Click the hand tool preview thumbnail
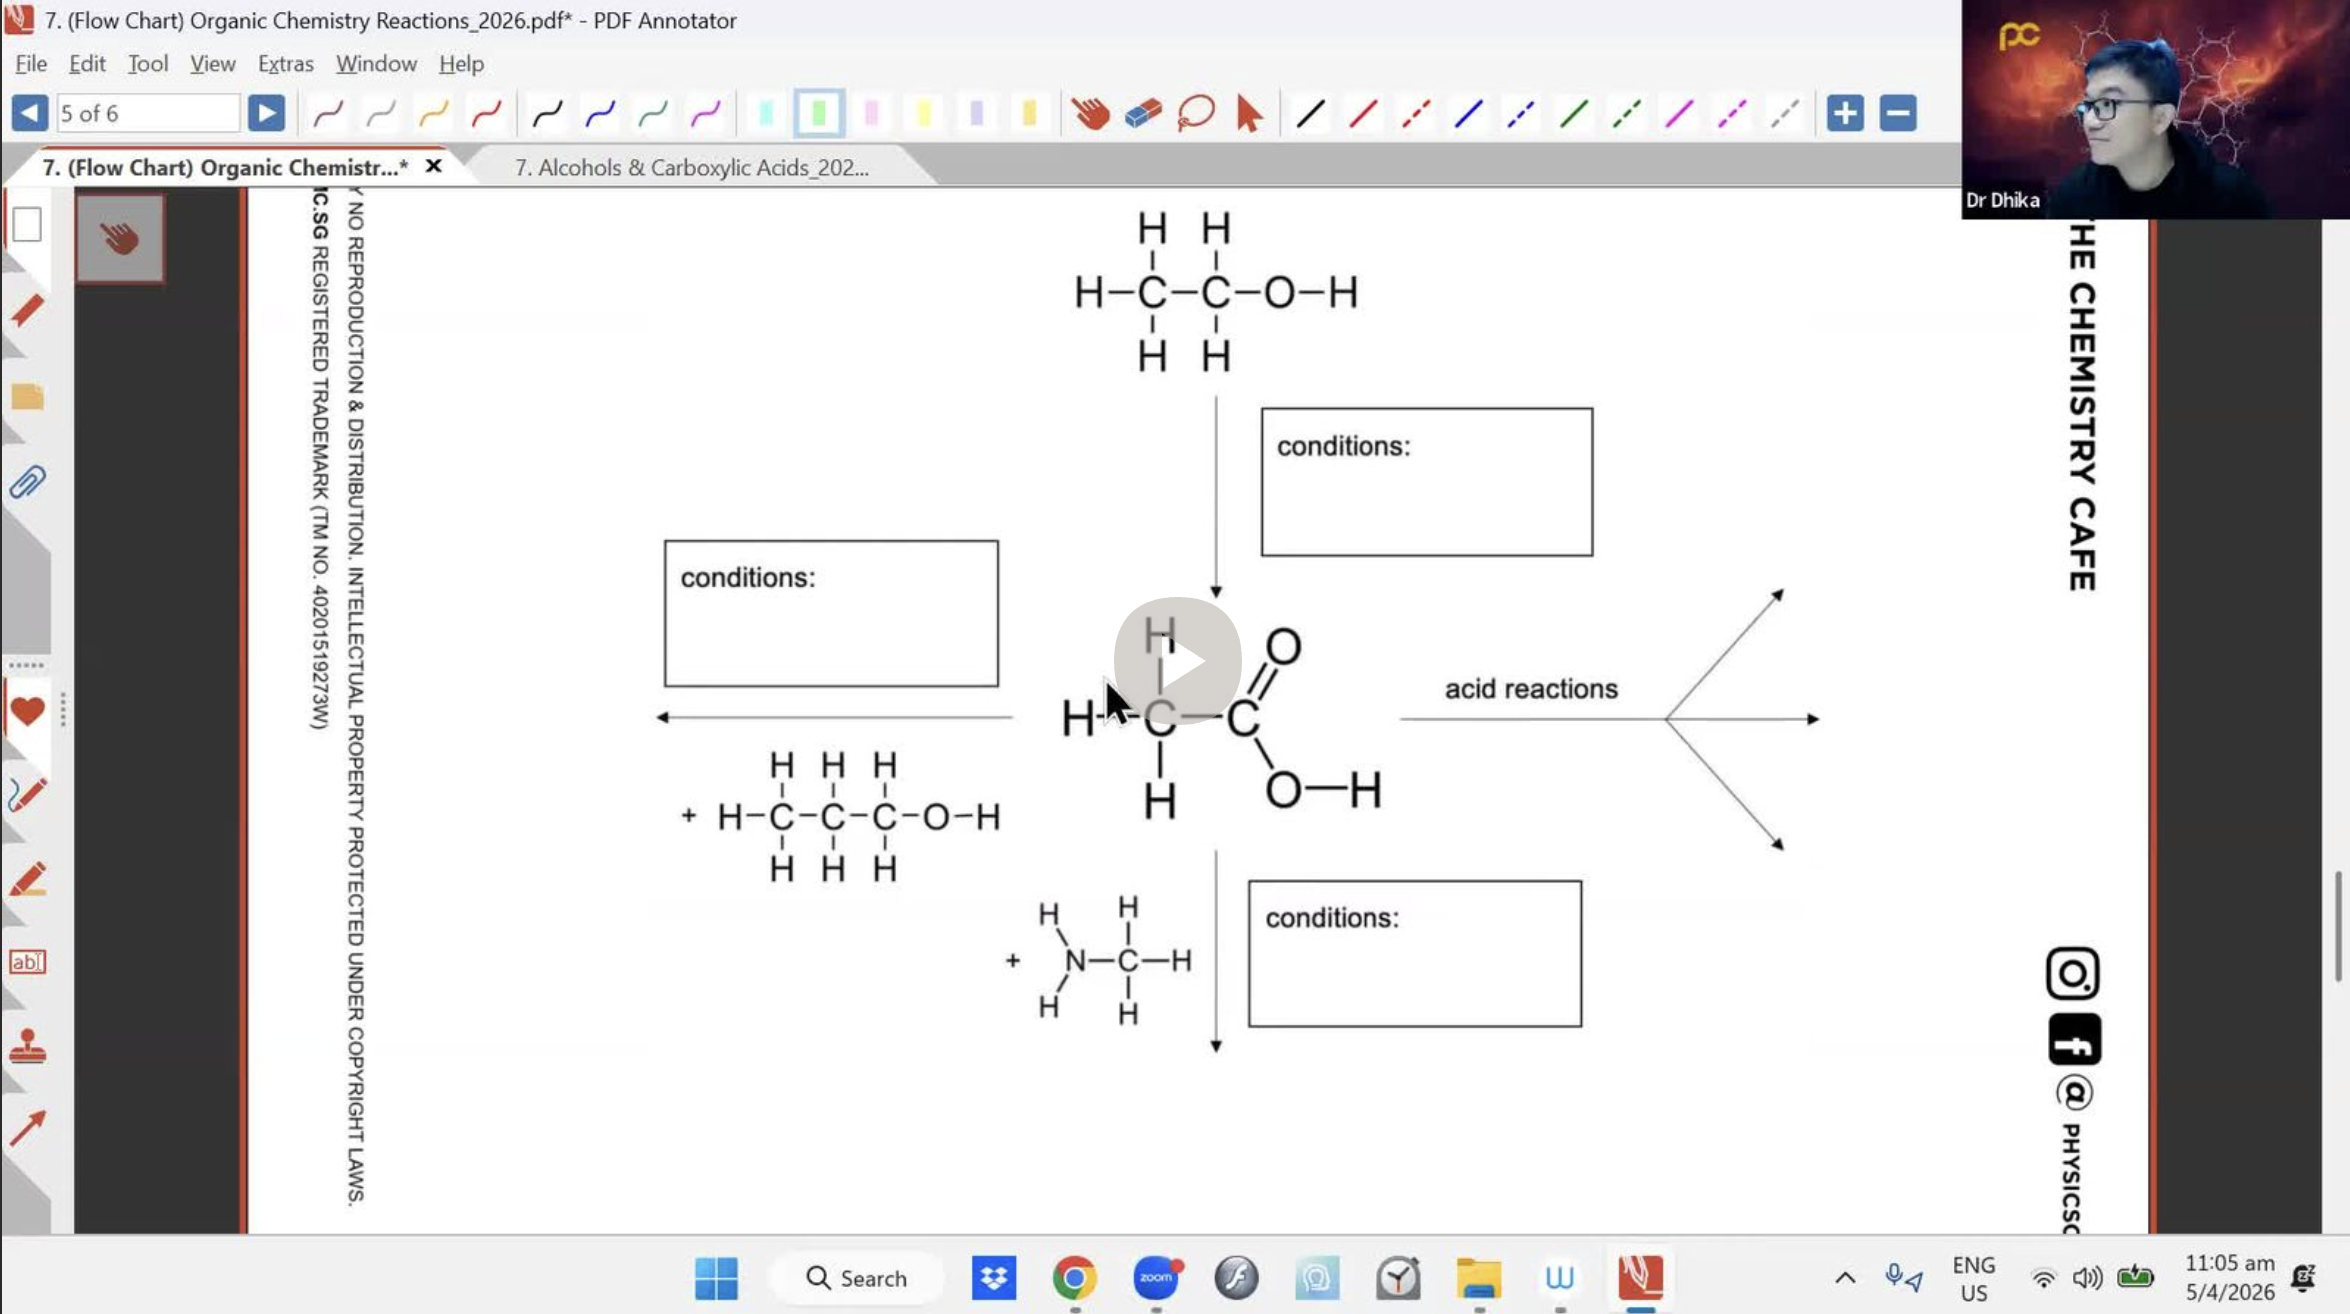Viewport: 2350px width, 1314px height. pos(120,238)
